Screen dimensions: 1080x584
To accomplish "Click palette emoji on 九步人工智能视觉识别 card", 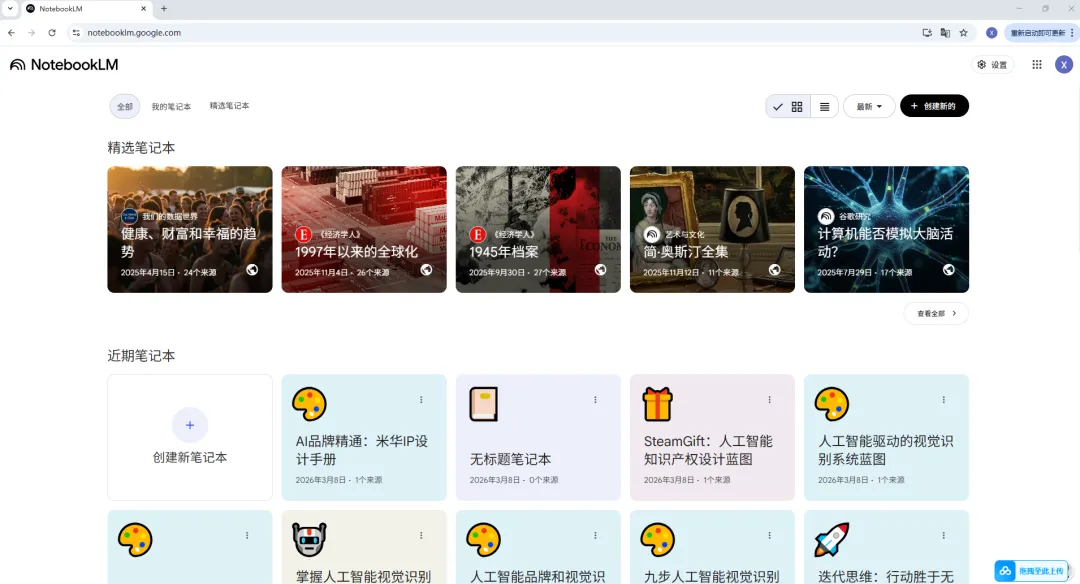I will coord(658,539).
